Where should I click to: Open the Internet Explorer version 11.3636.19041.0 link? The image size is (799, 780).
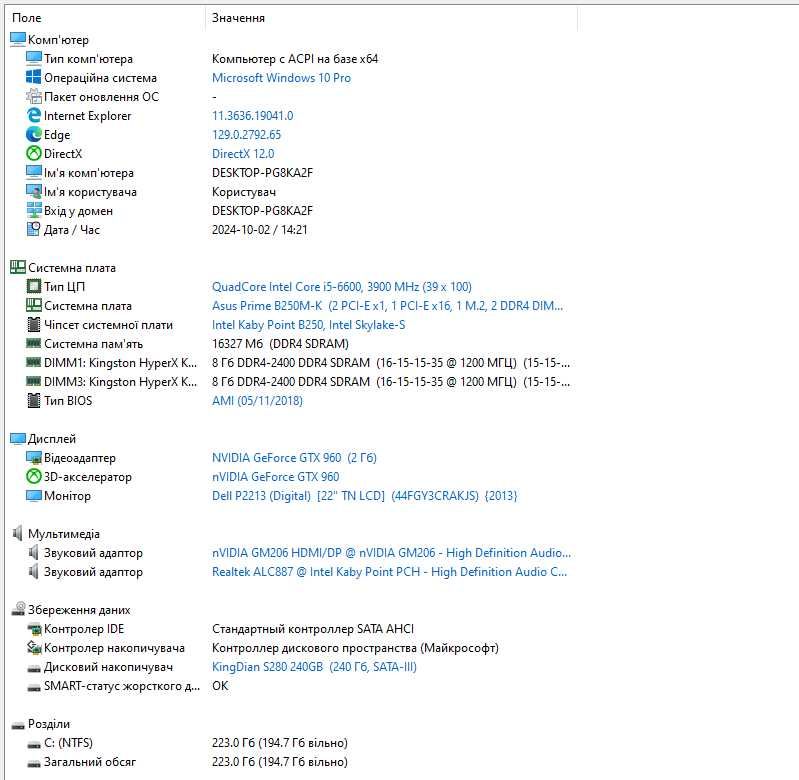tap(252, 116)
